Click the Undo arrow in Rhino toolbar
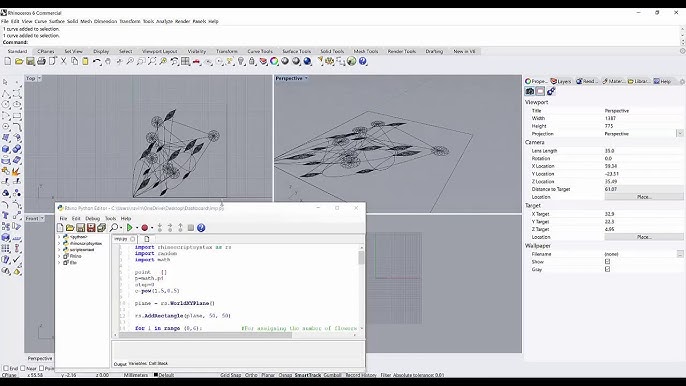The image size is (686, 386). pos(97,61)
